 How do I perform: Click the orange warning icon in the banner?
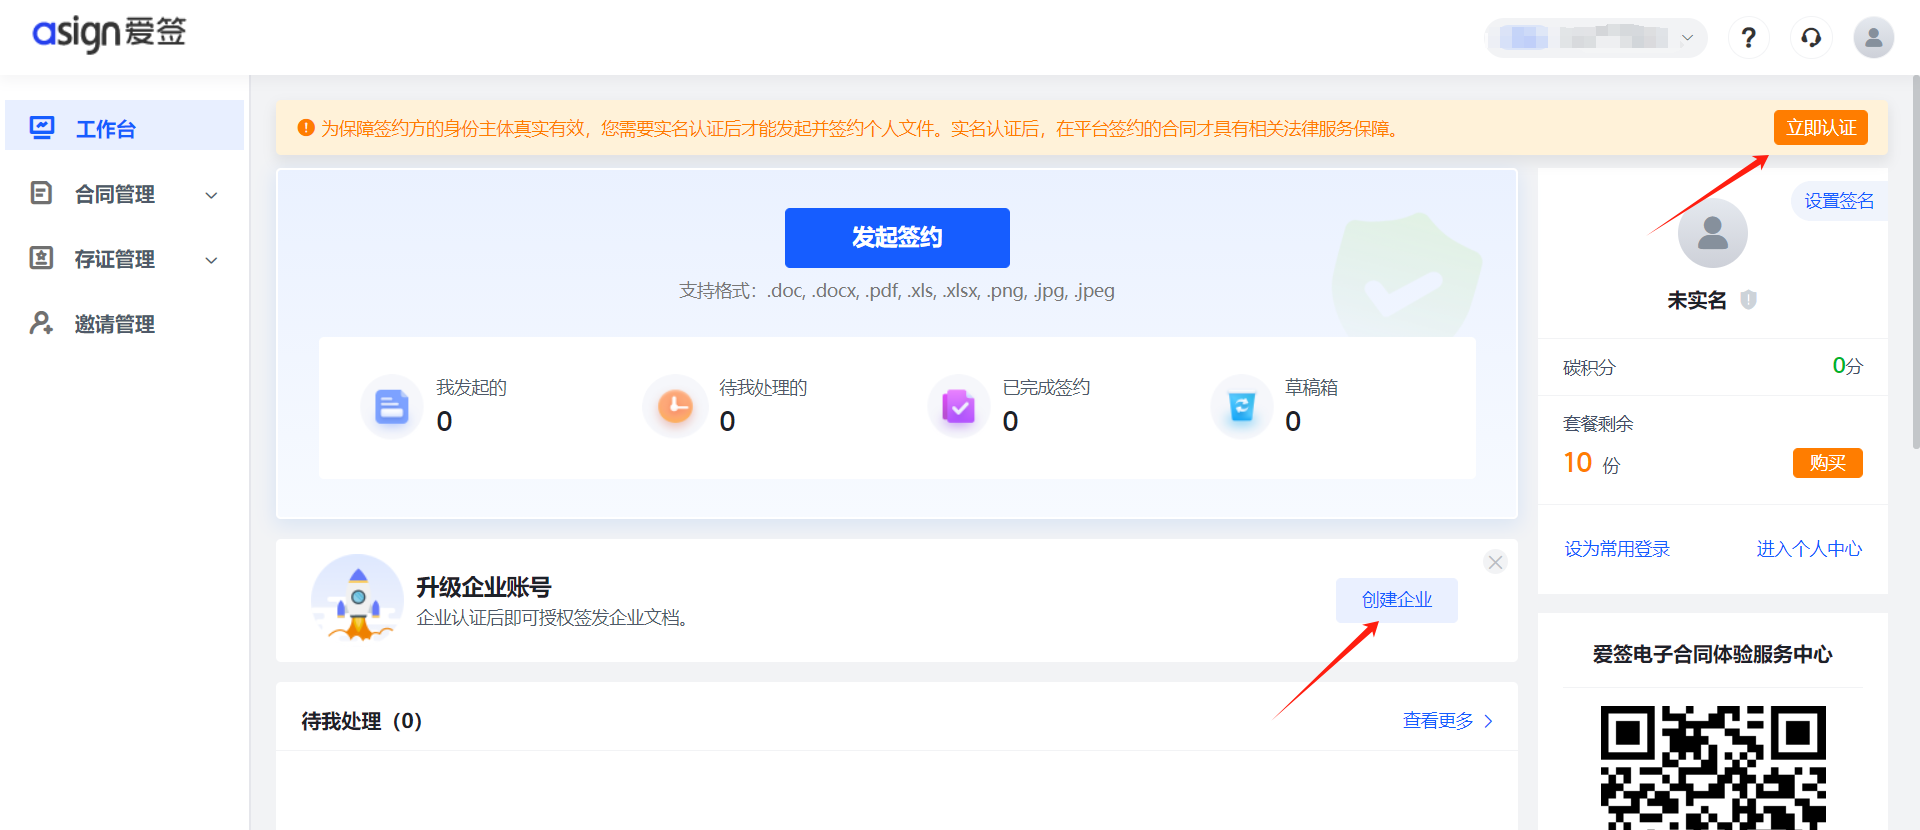(306, 128)
